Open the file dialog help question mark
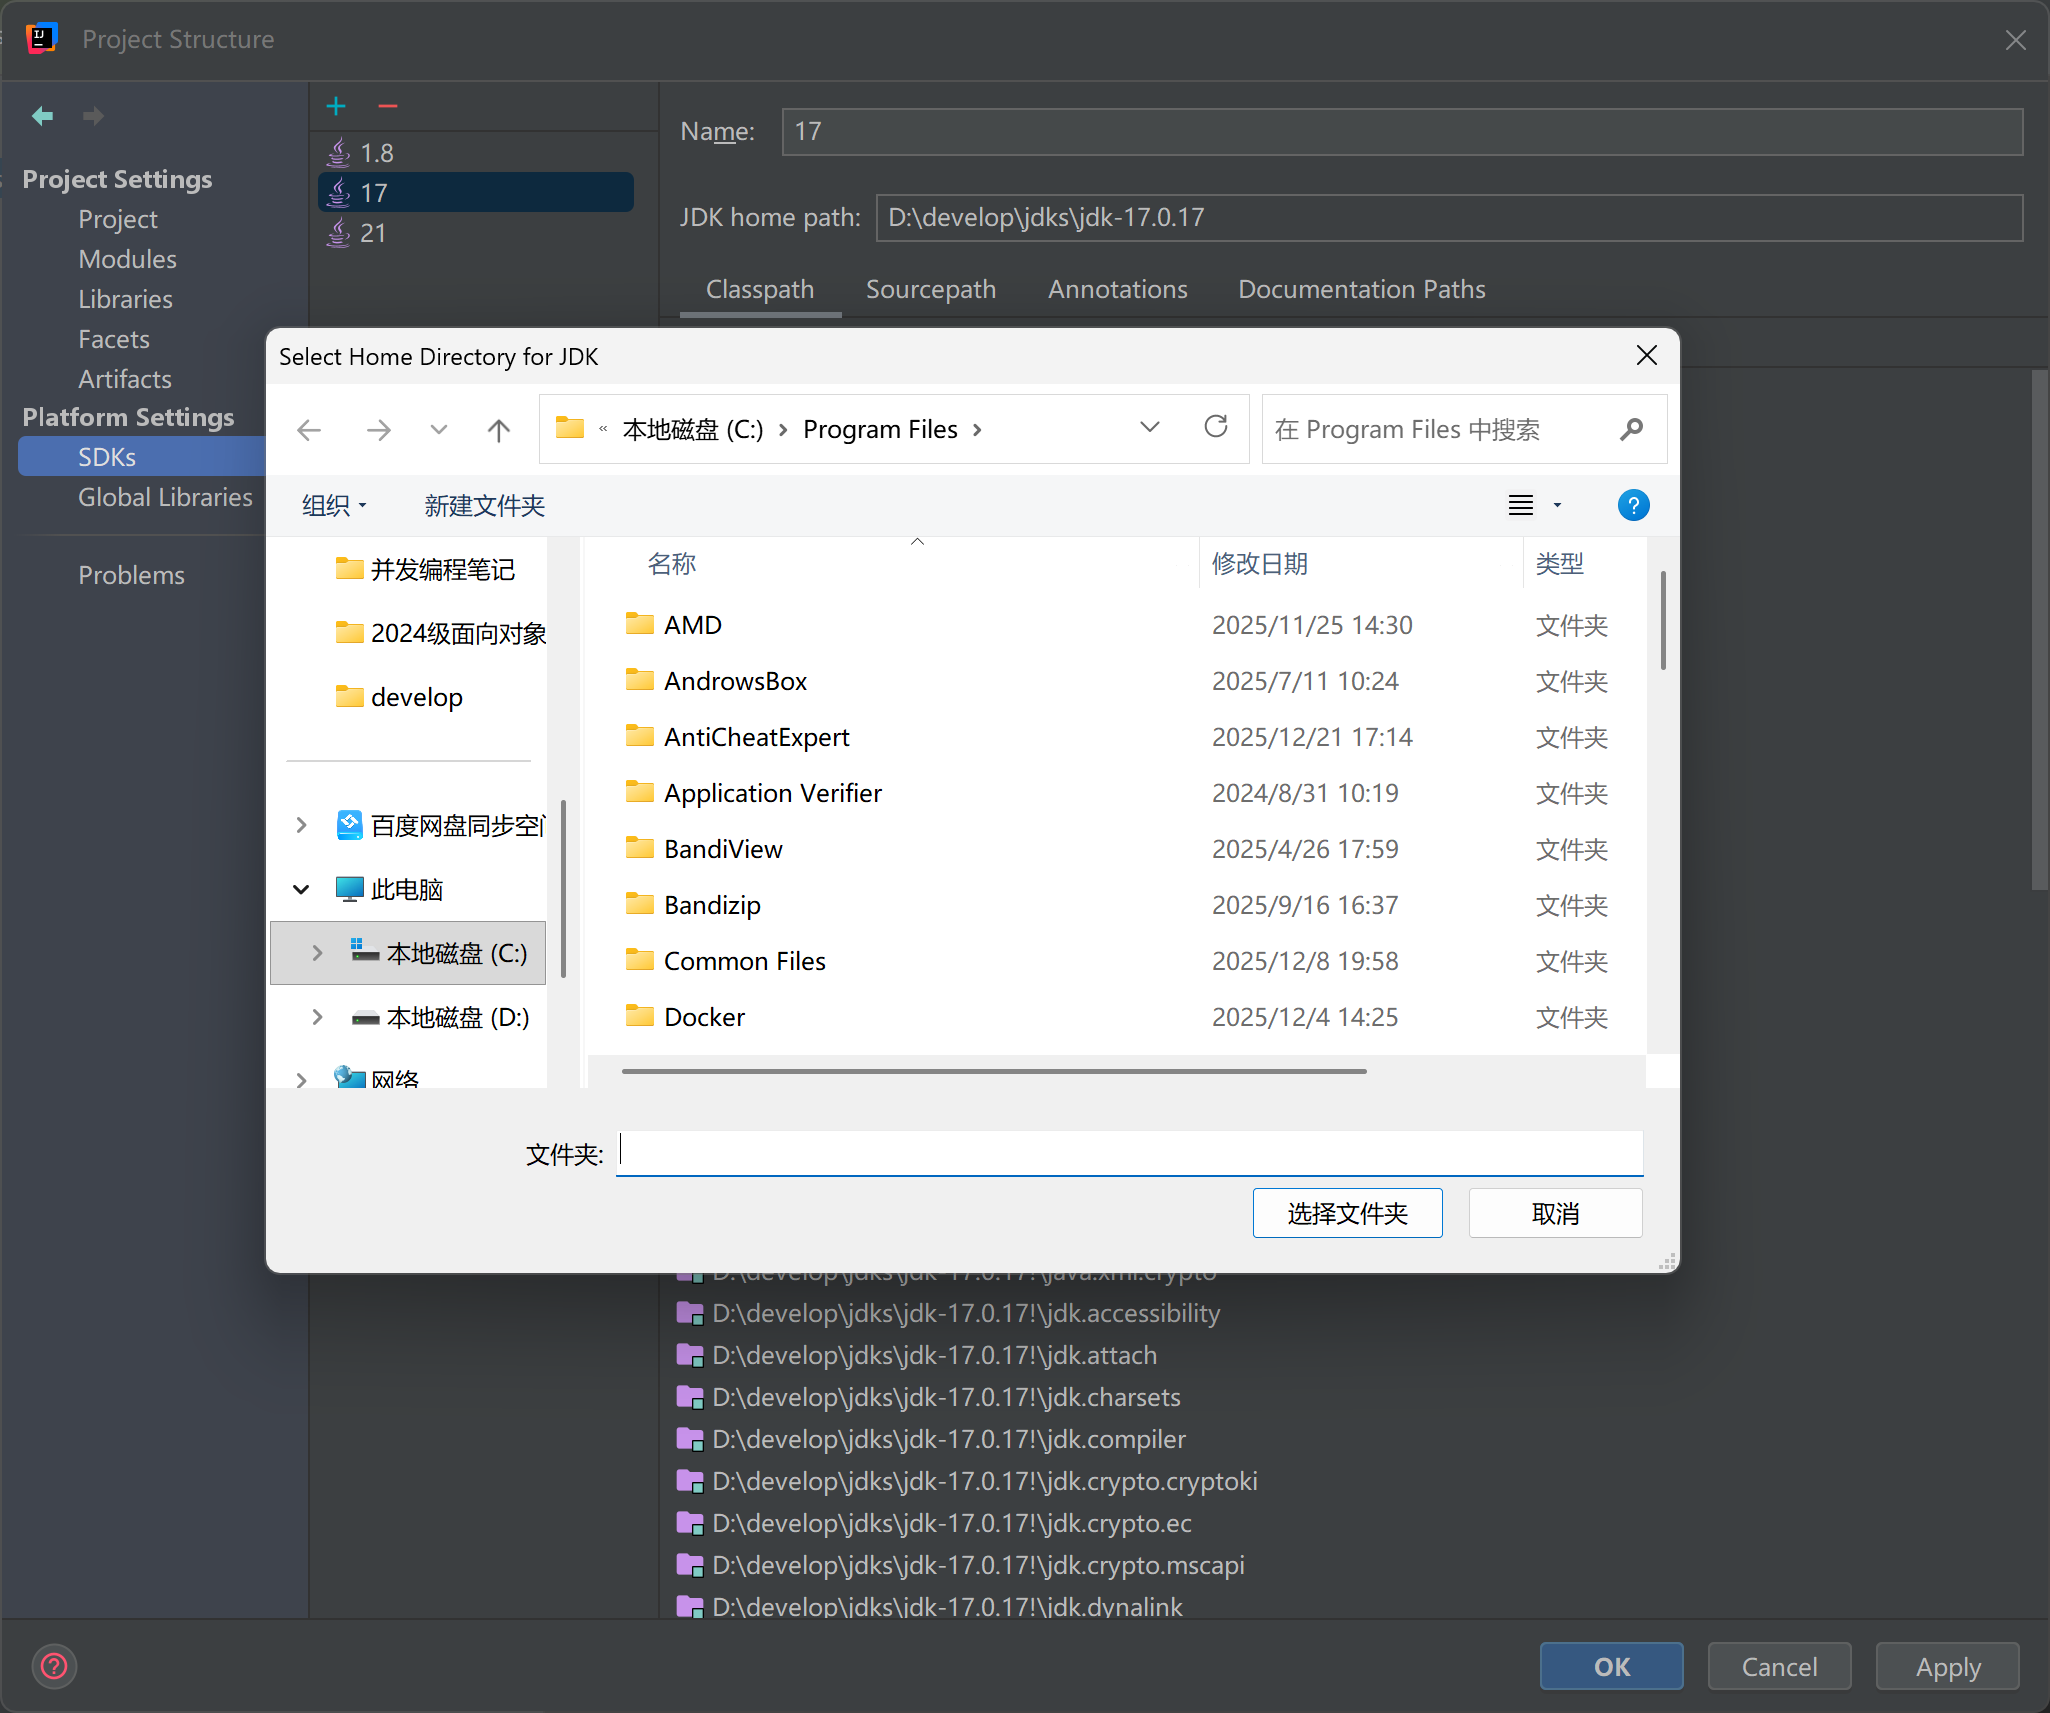Image resolution: width=2050 pixels, height=1713 pixels. 1633,505
